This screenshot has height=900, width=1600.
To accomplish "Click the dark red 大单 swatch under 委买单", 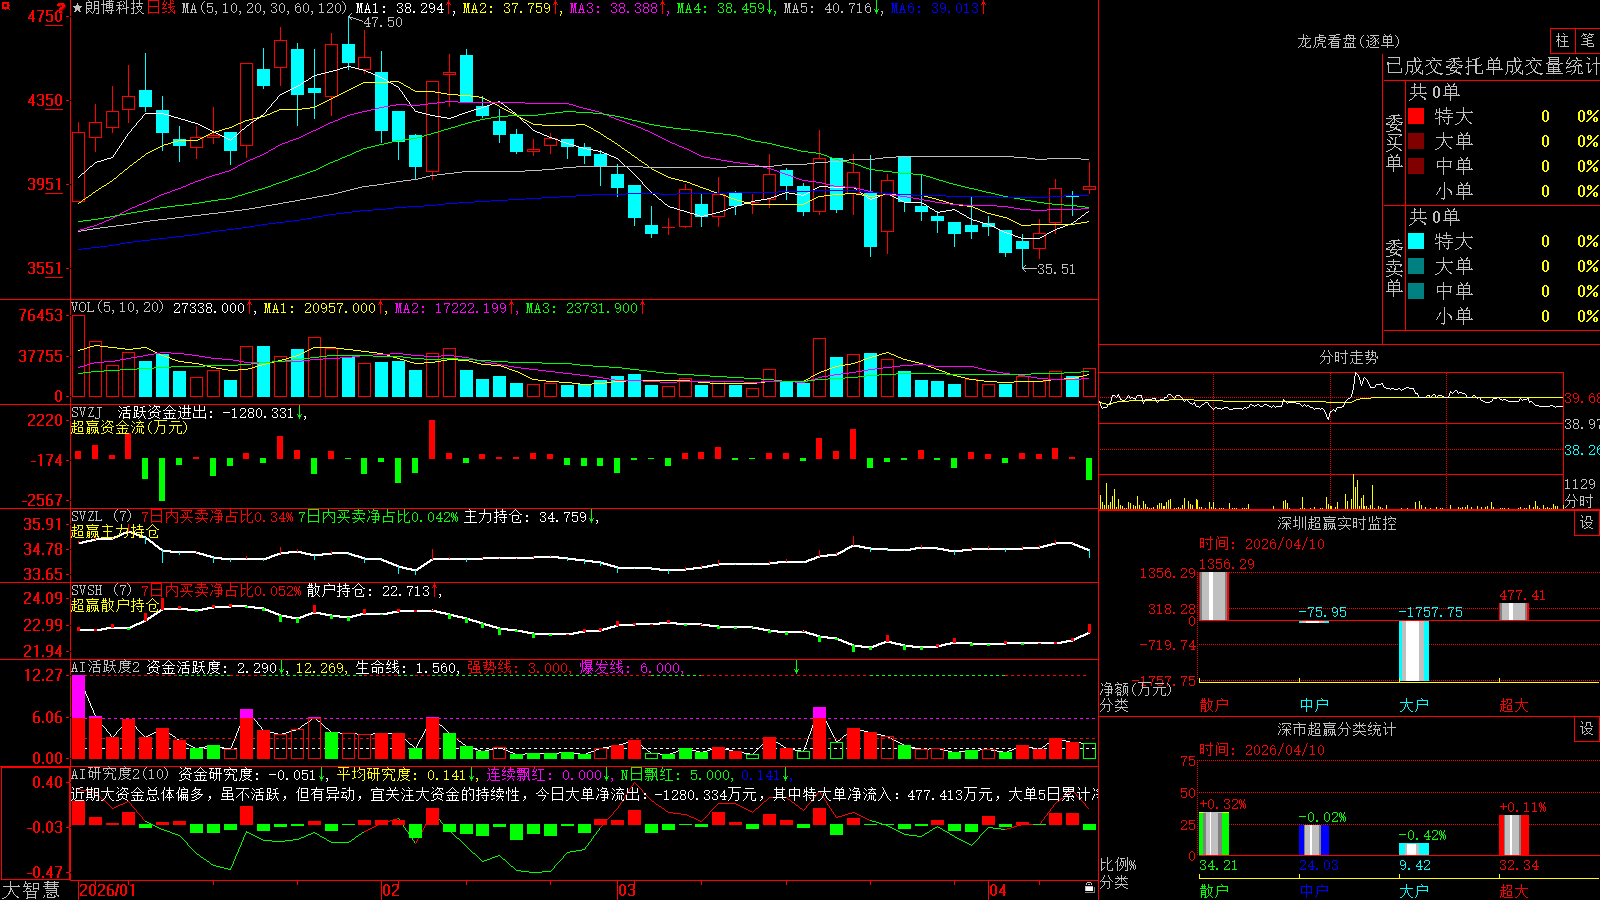I will click(1416, 141).
